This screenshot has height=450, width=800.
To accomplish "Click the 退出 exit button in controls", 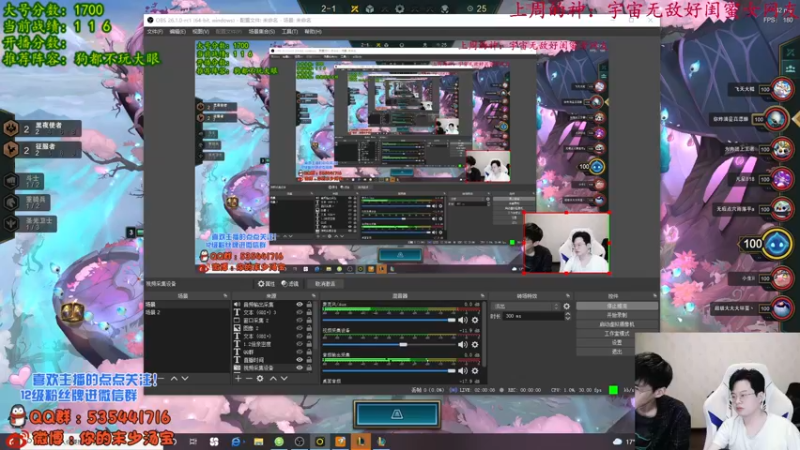I will pyautogui.click(x=617, y=352).
